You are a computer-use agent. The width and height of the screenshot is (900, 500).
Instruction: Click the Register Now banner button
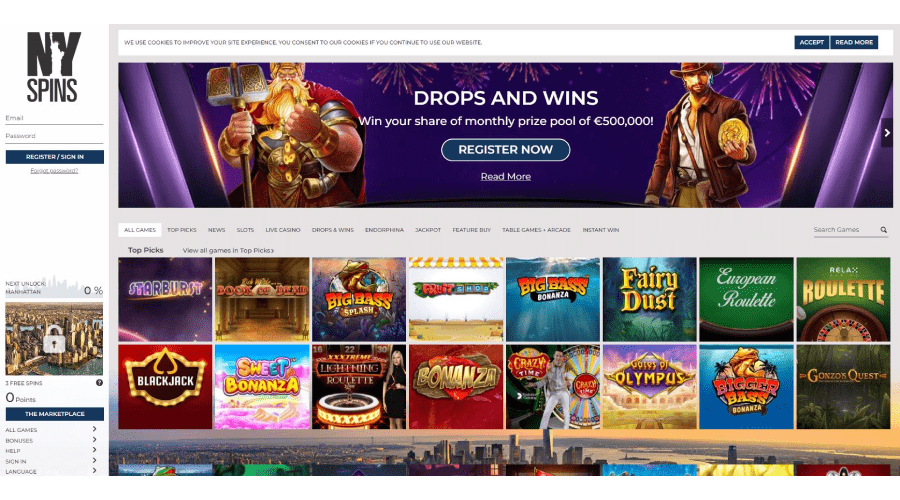tap(506, 150)
